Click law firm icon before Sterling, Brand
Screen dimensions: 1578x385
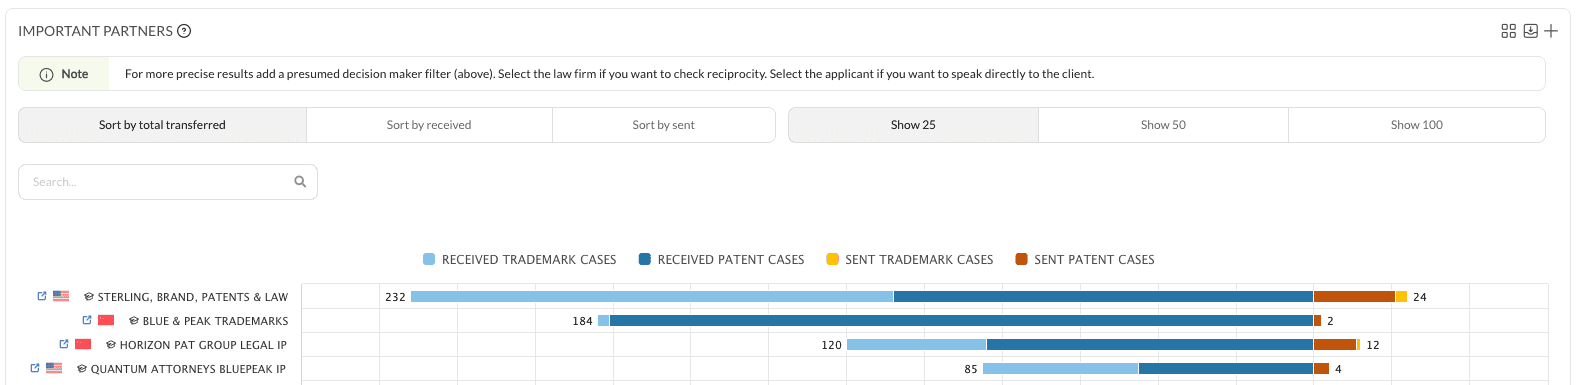tap(89, 297)
